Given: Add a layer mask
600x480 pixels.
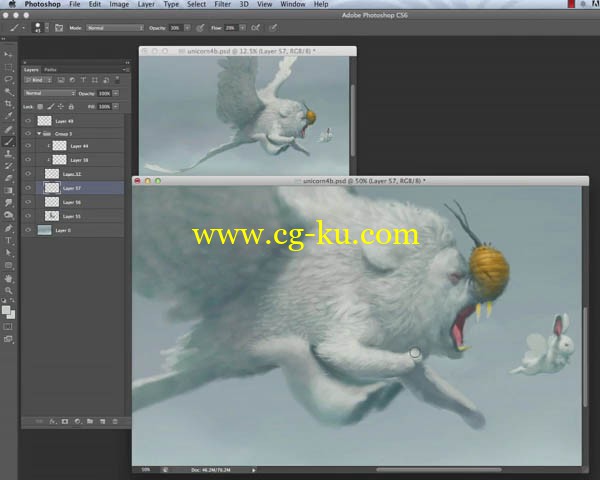Looking at the screenshot, I should point(65,421).
